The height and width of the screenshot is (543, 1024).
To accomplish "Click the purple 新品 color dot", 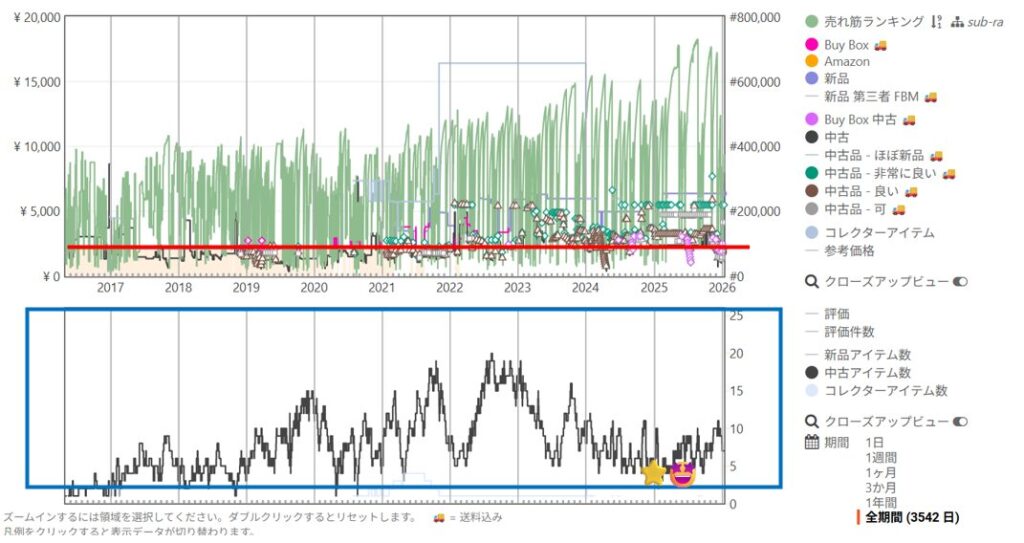I will (x=812, y=78).
